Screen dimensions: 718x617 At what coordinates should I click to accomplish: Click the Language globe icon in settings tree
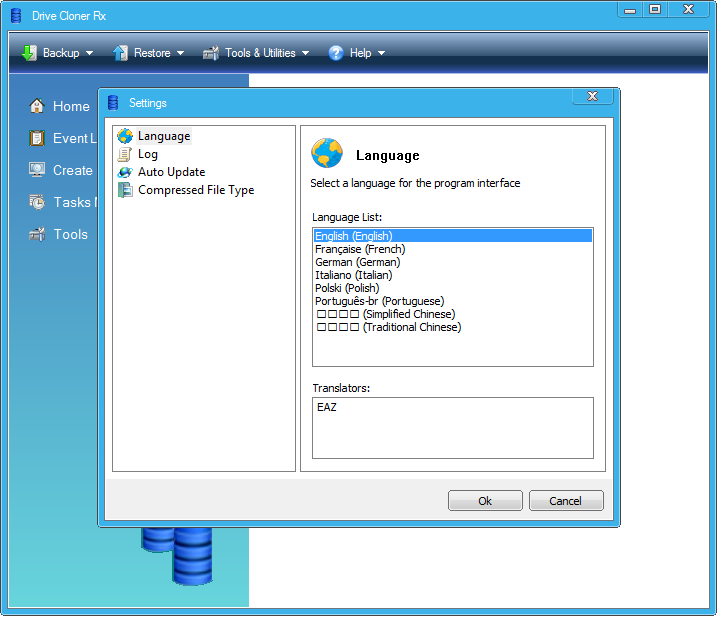(125, 136)
